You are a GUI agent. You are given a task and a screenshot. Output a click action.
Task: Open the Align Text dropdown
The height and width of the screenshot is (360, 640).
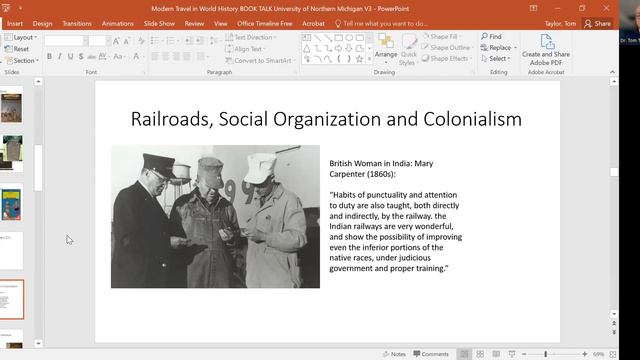245,49
